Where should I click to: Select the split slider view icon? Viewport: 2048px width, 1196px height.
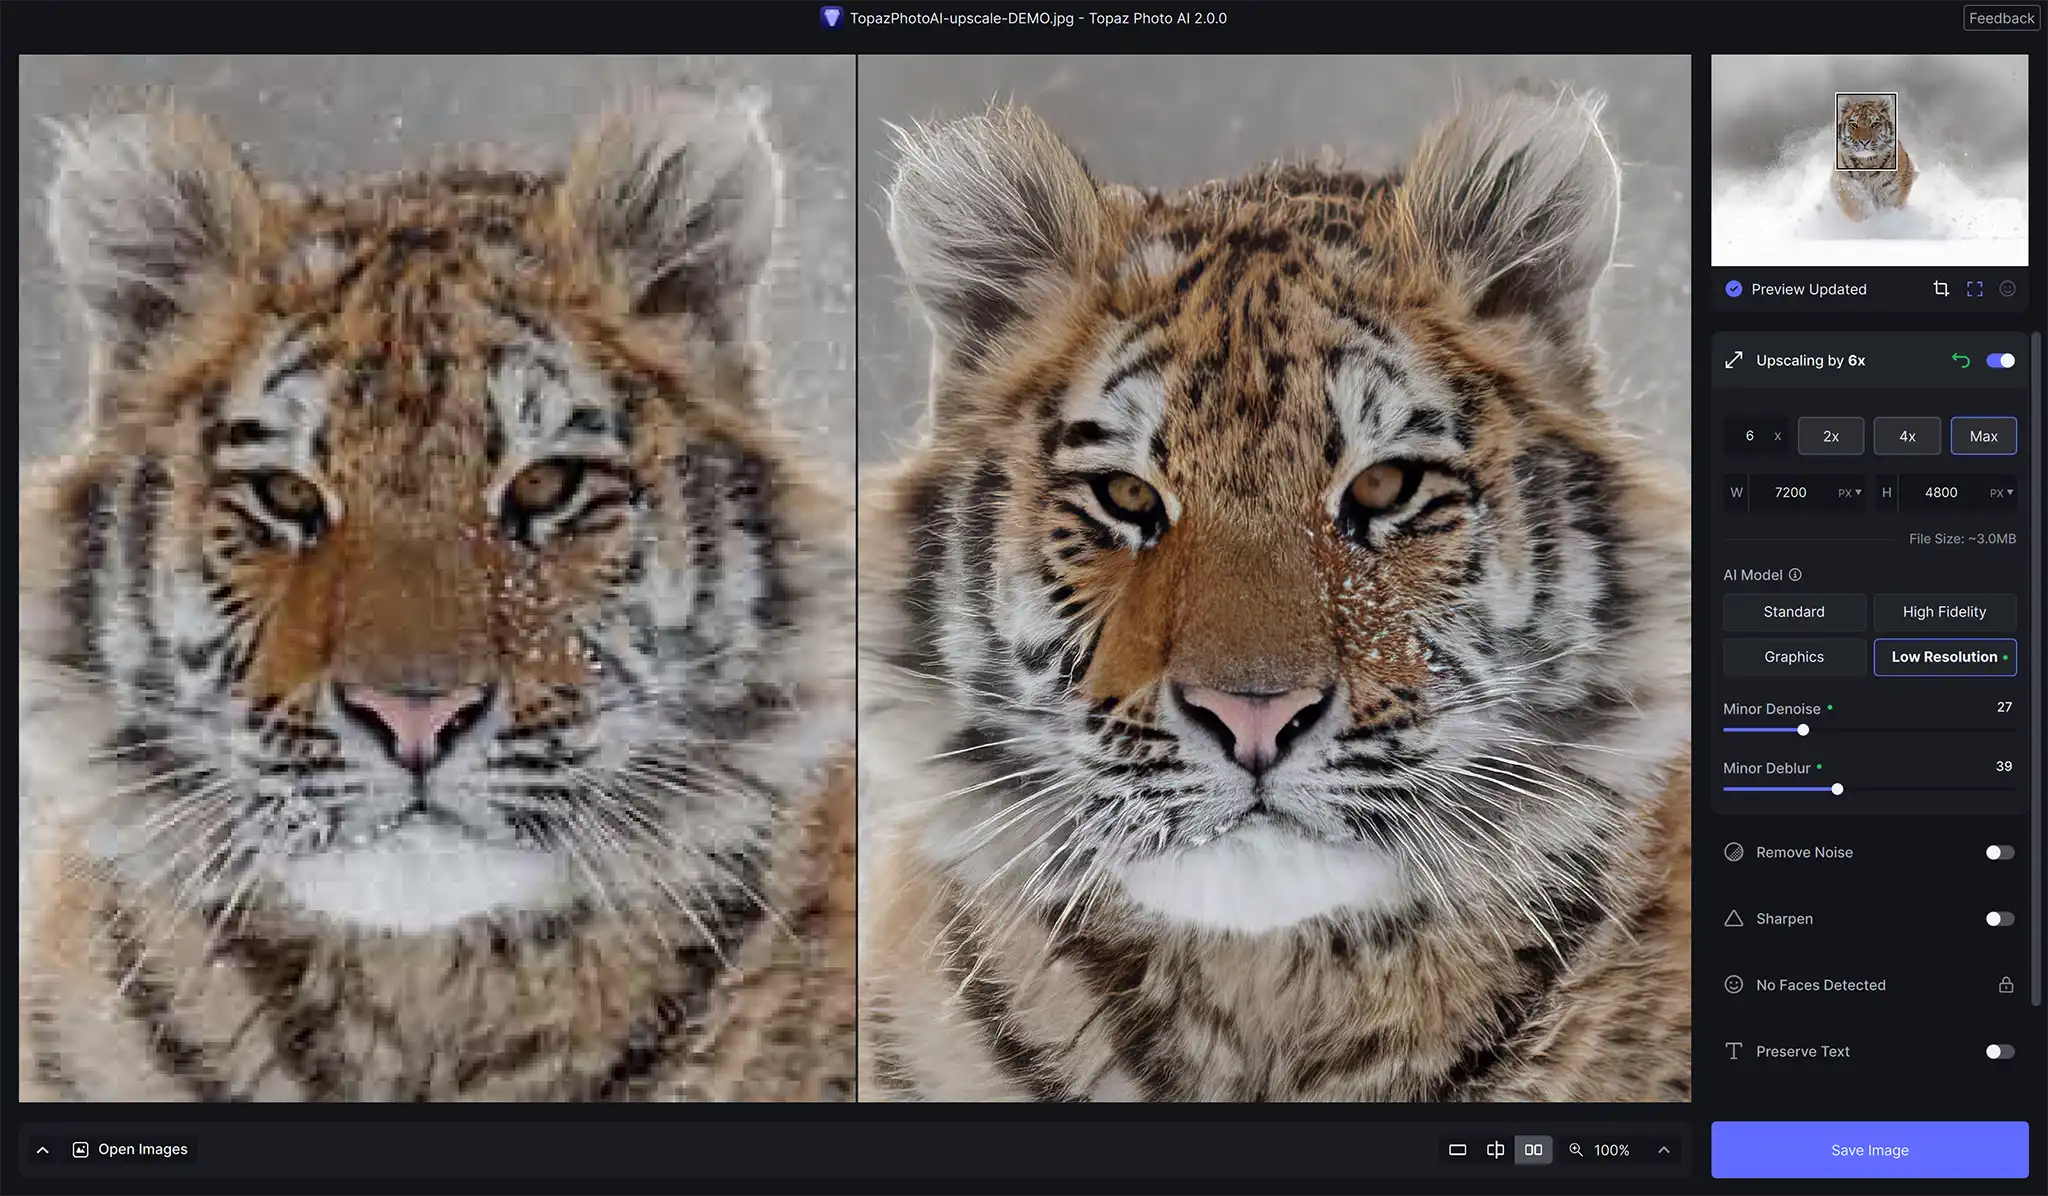1495,1150
